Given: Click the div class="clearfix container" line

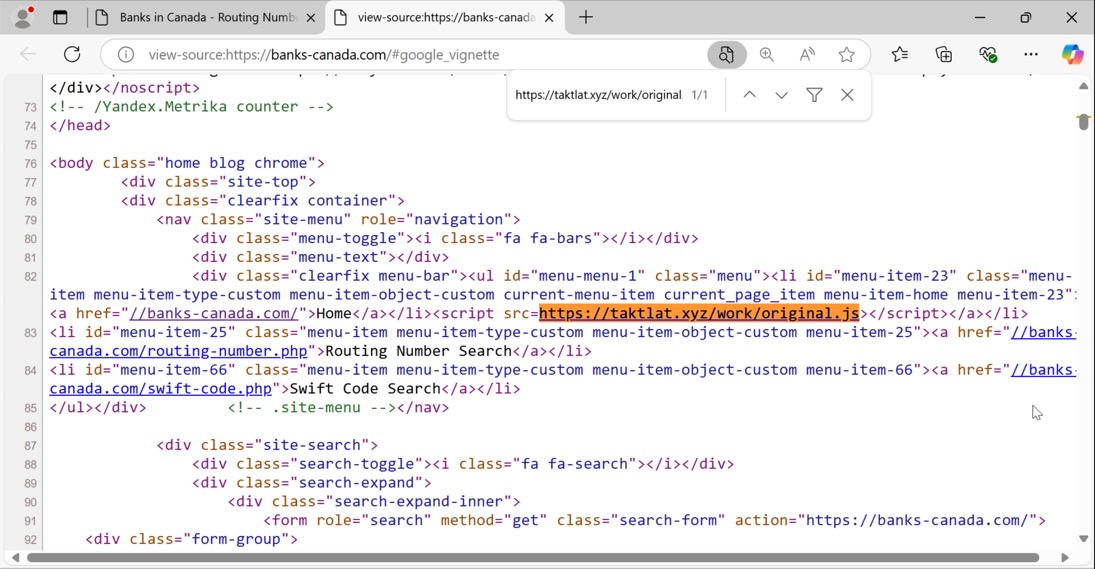Looking at the screenshot, I should [263, 201].
